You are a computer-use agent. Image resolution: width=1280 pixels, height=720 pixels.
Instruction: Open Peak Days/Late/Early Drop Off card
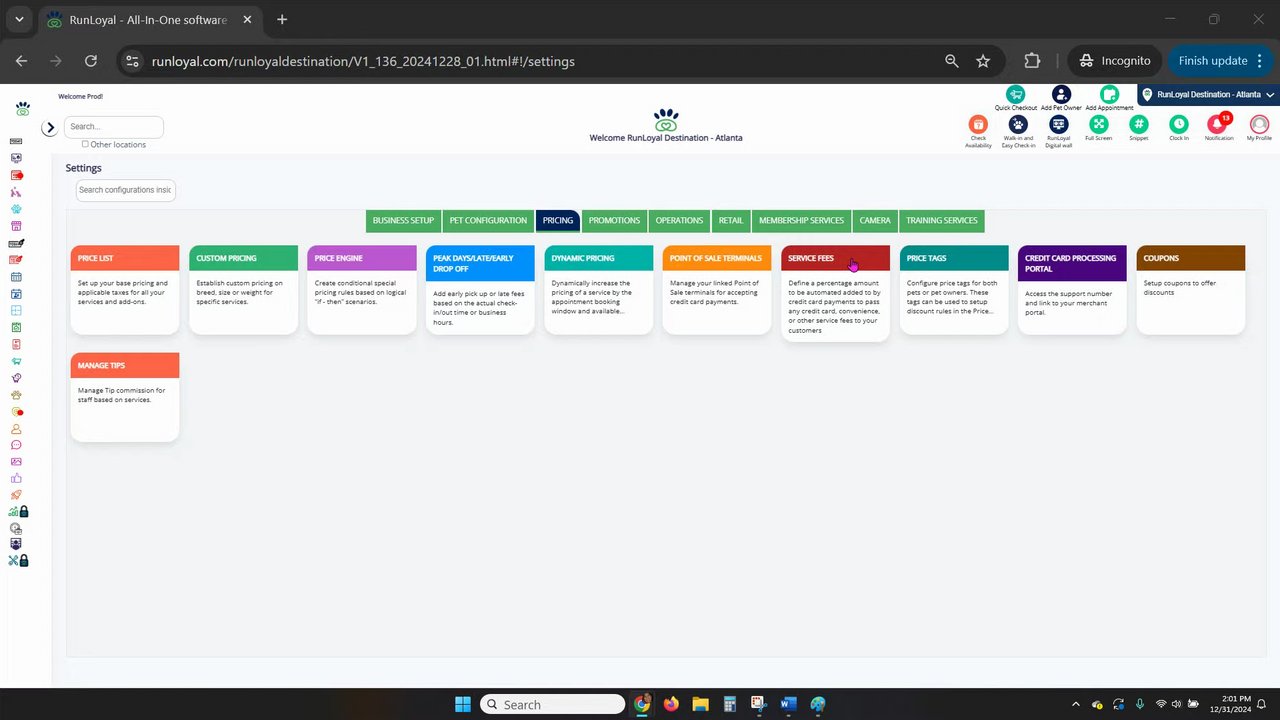pos(480,289)
